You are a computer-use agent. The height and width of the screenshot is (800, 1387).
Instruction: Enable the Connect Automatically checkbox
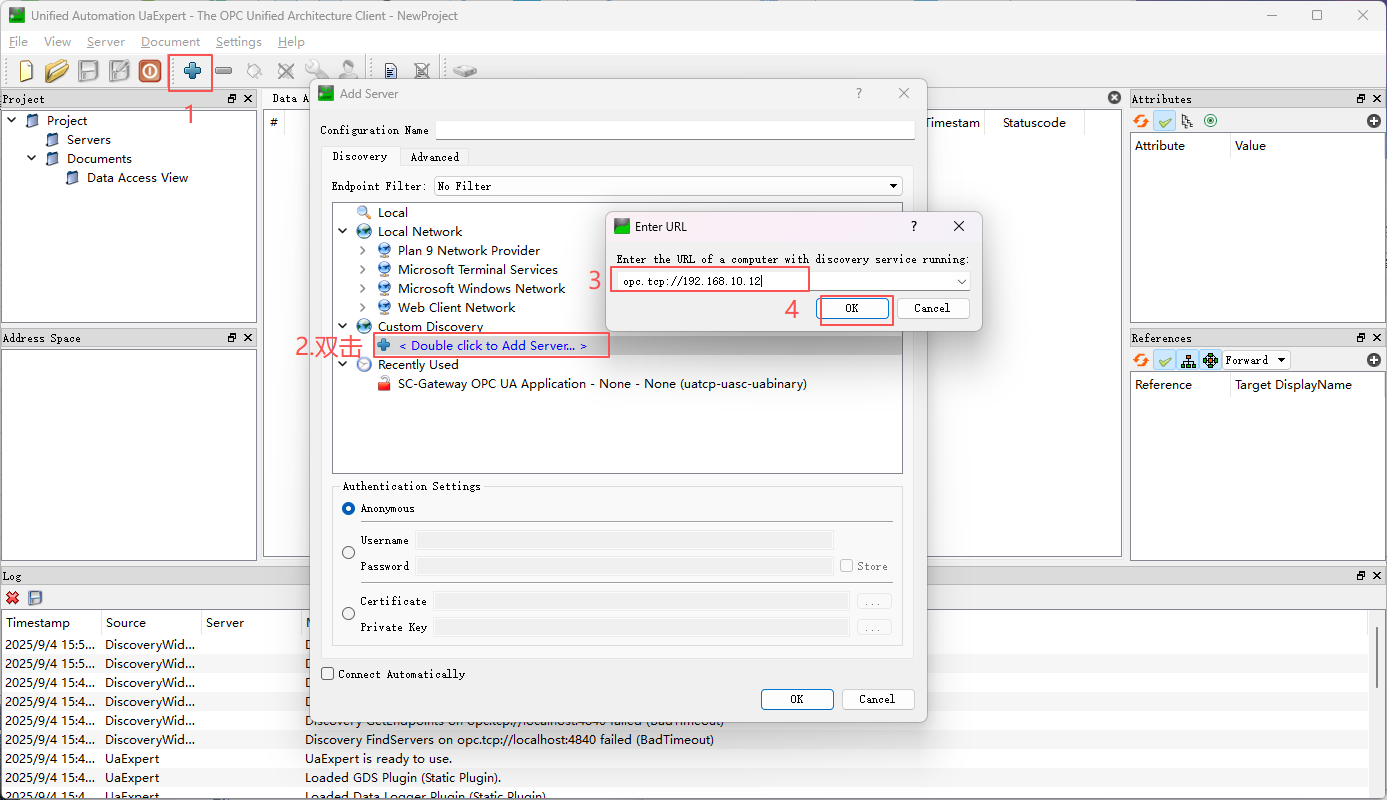pyautogui.click(x=327, y=674)
